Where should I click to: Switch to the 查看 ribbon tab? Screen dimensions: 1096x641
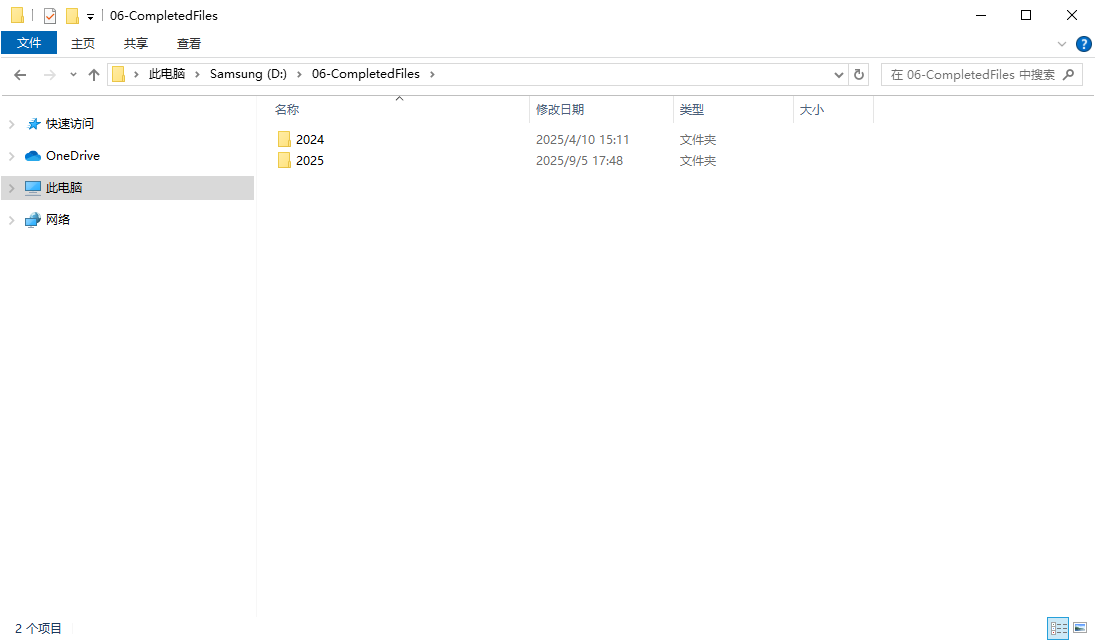(x=188, y=43)
